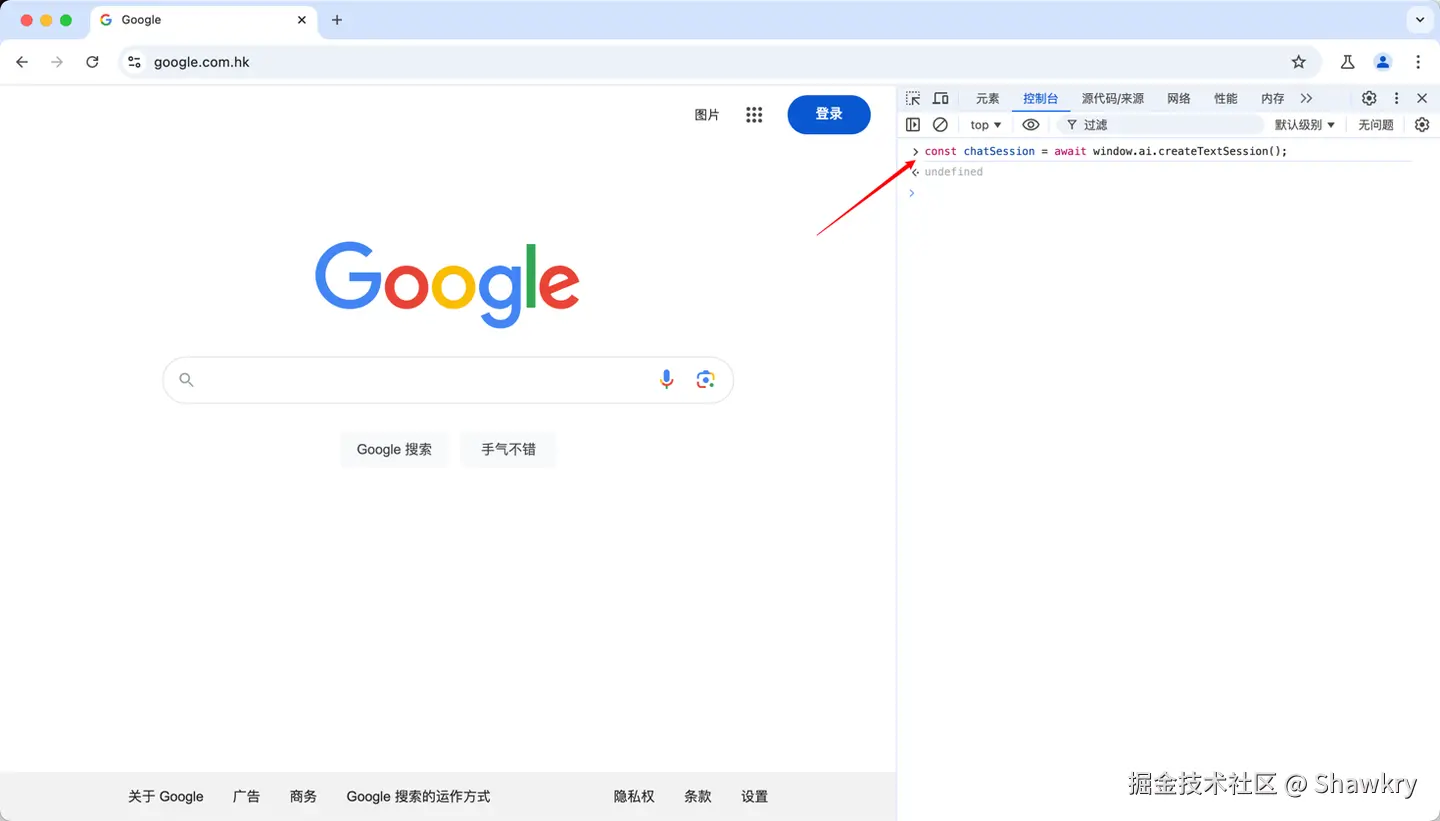1440x821 pixels.
Task: Open the 设置 footer menu
Action: pos(755,797)
